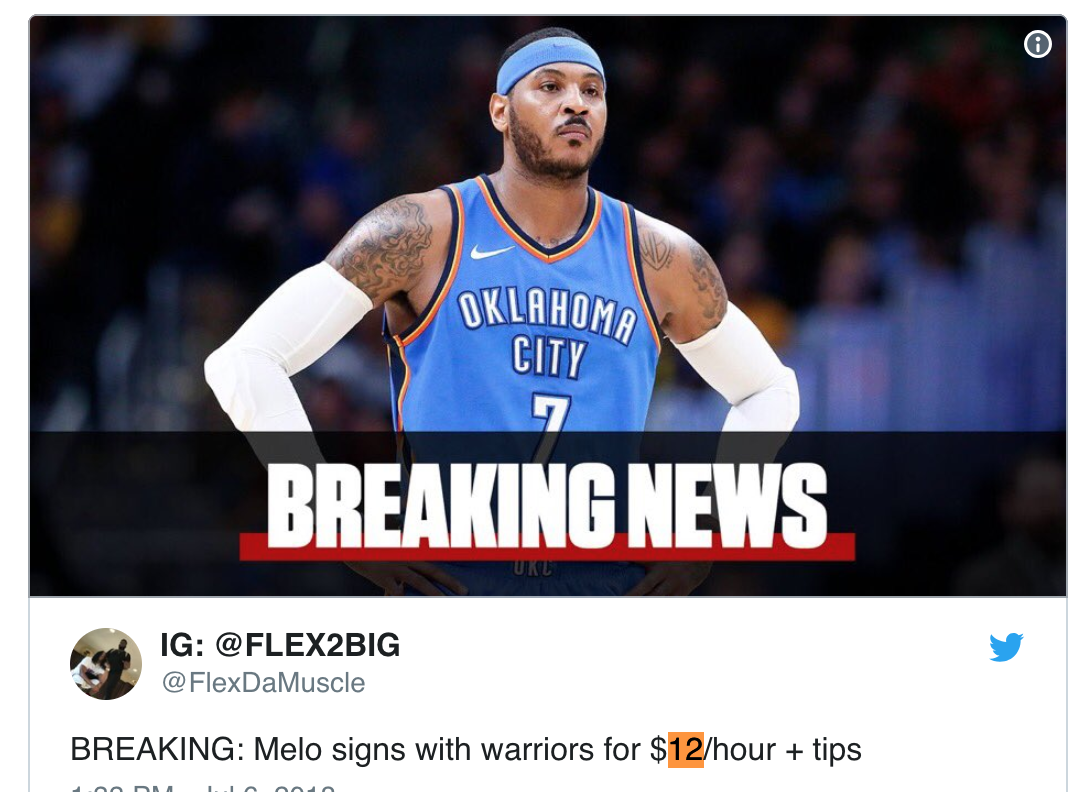Open the Twitter bird logo link
The width and height of the screenshot is (1076, 792).
(x=1006, y=647)
